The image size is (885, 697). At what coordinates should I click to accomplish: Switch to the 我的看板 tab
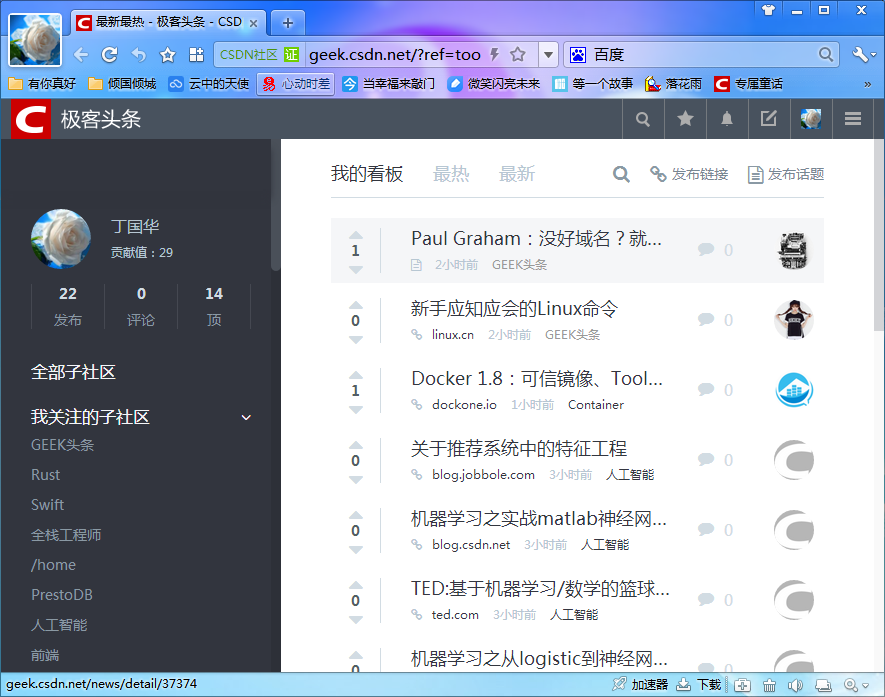pyautogui.click(x=367, y=174)
